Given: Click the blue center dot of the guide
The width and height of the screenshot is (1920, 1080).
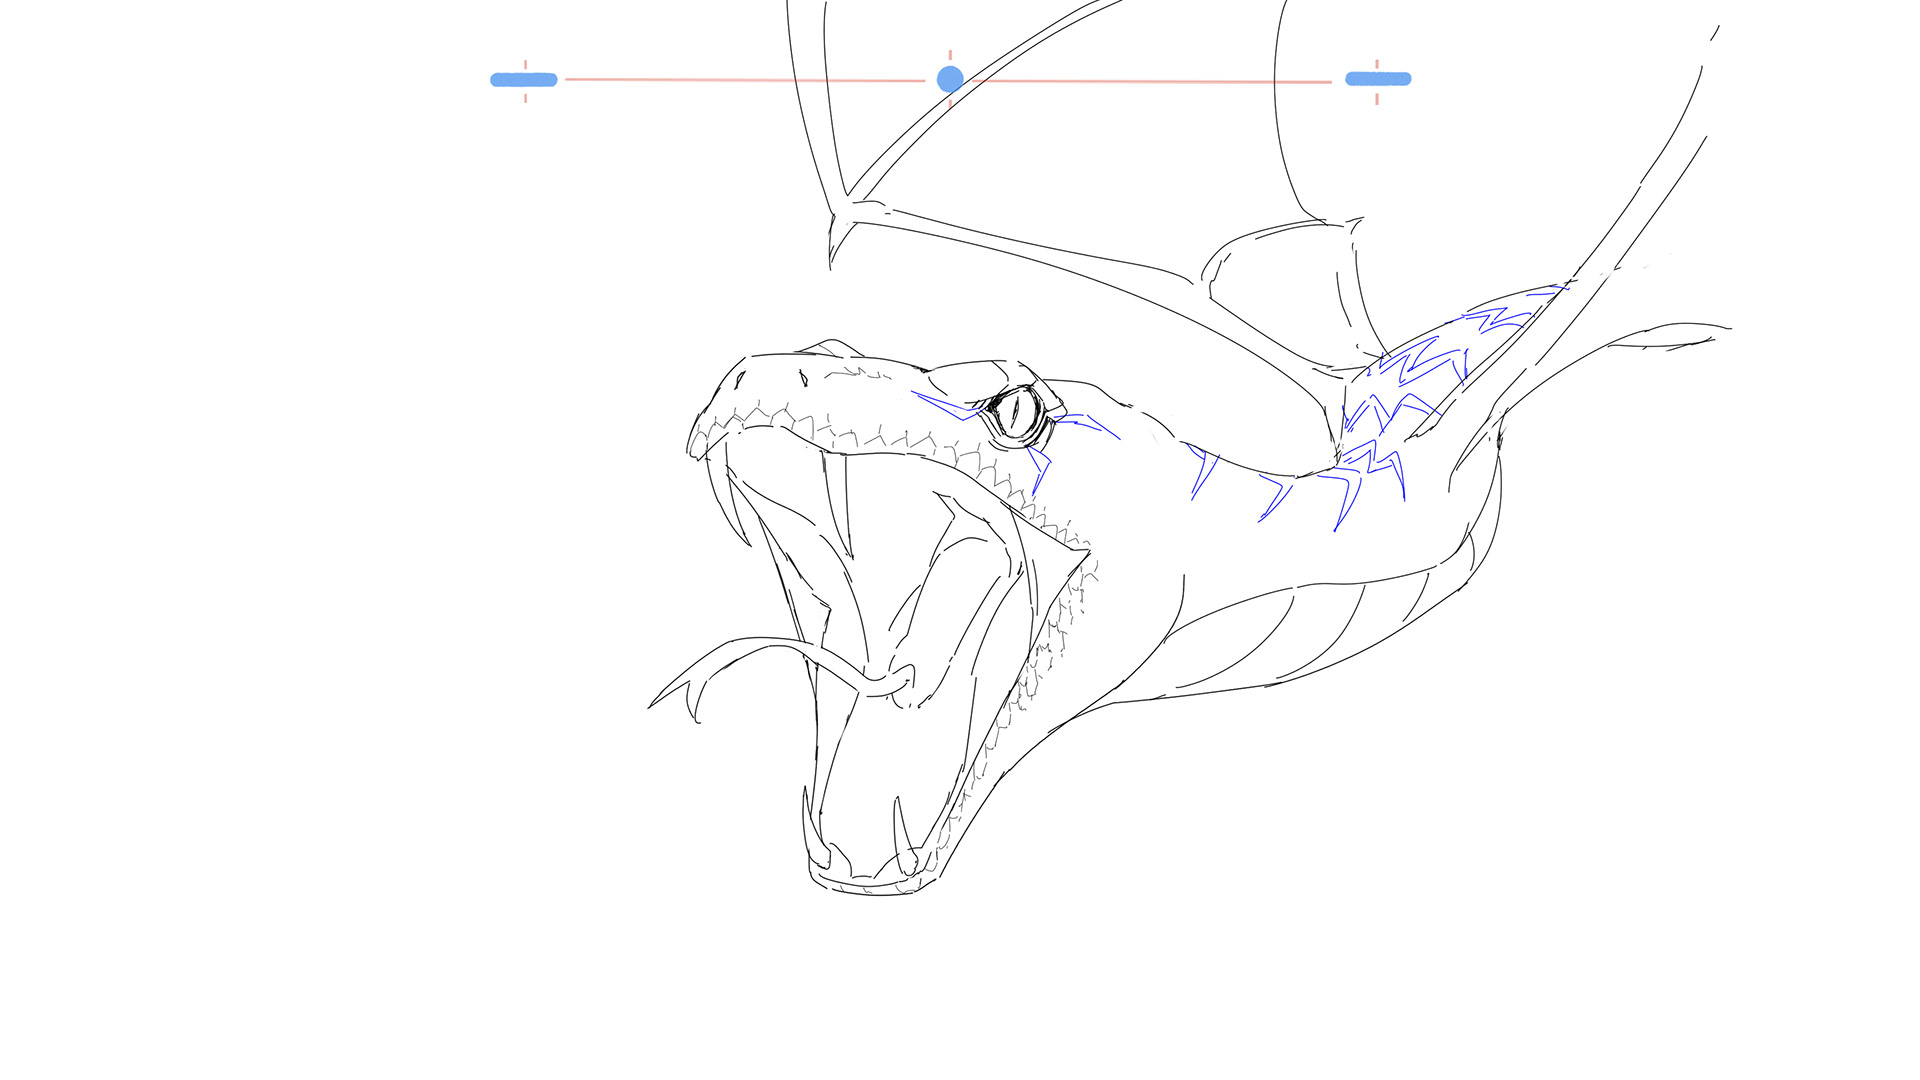Looking at the screenshot, I should 950,79.
